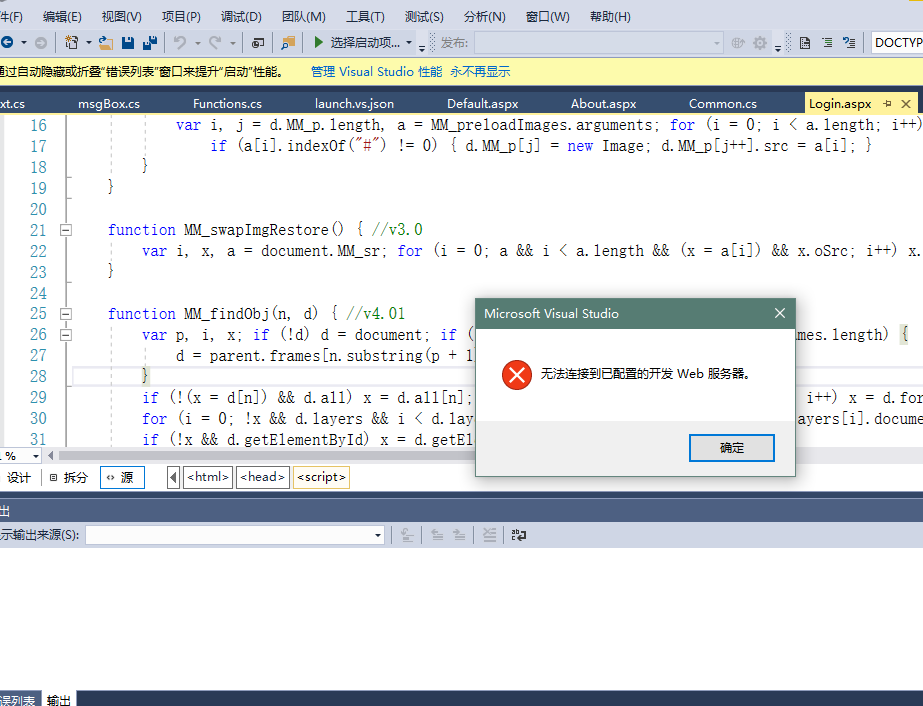Click the Go to Next Message icon in Output

(x=459, y=535)
